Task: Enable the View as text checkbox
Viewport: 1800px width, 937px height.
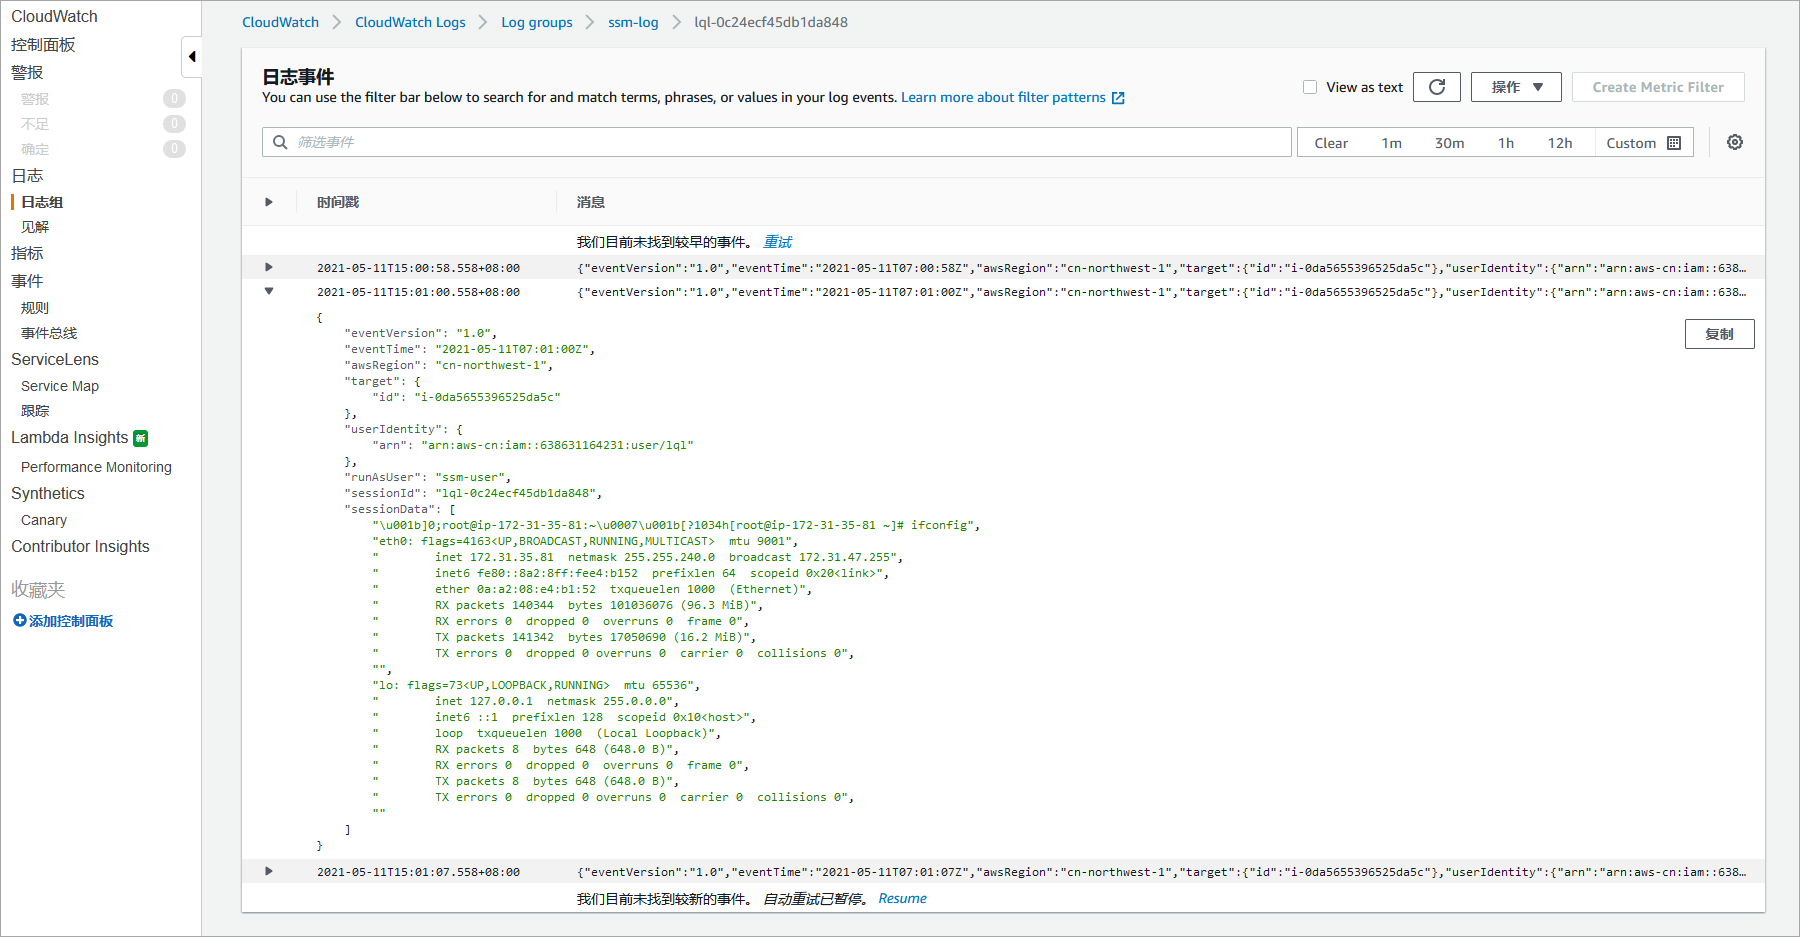Action: [1310, 87]
